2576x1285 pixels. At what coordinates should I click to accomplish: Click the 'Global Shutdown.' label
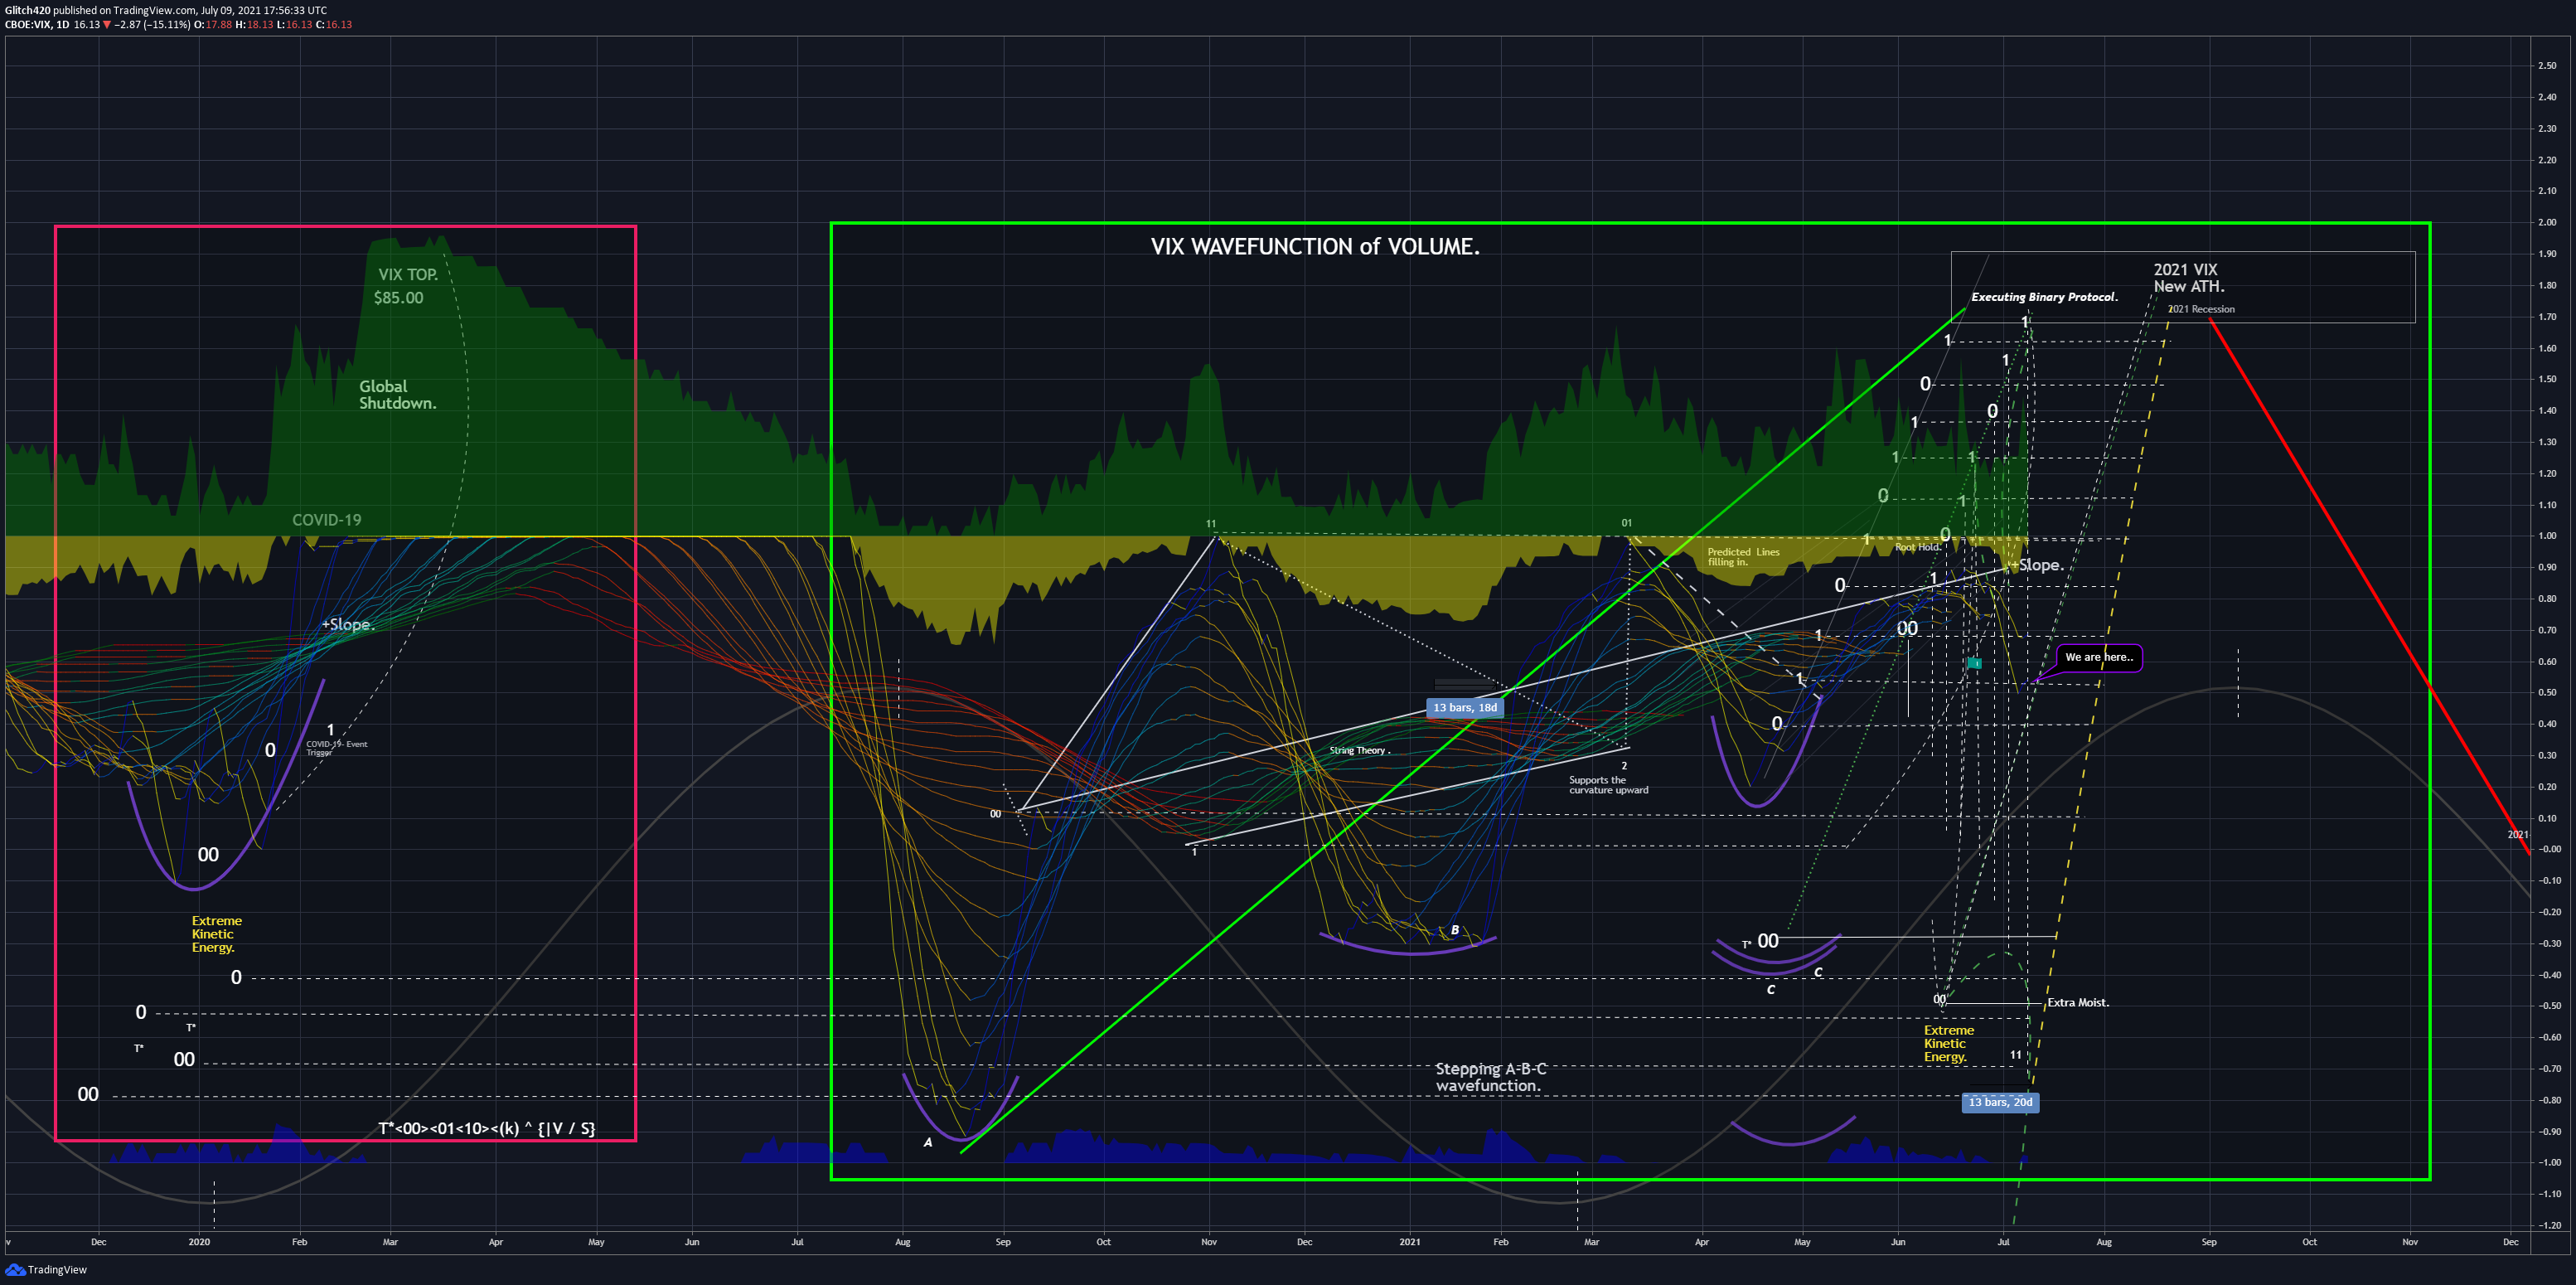point(397,395)
